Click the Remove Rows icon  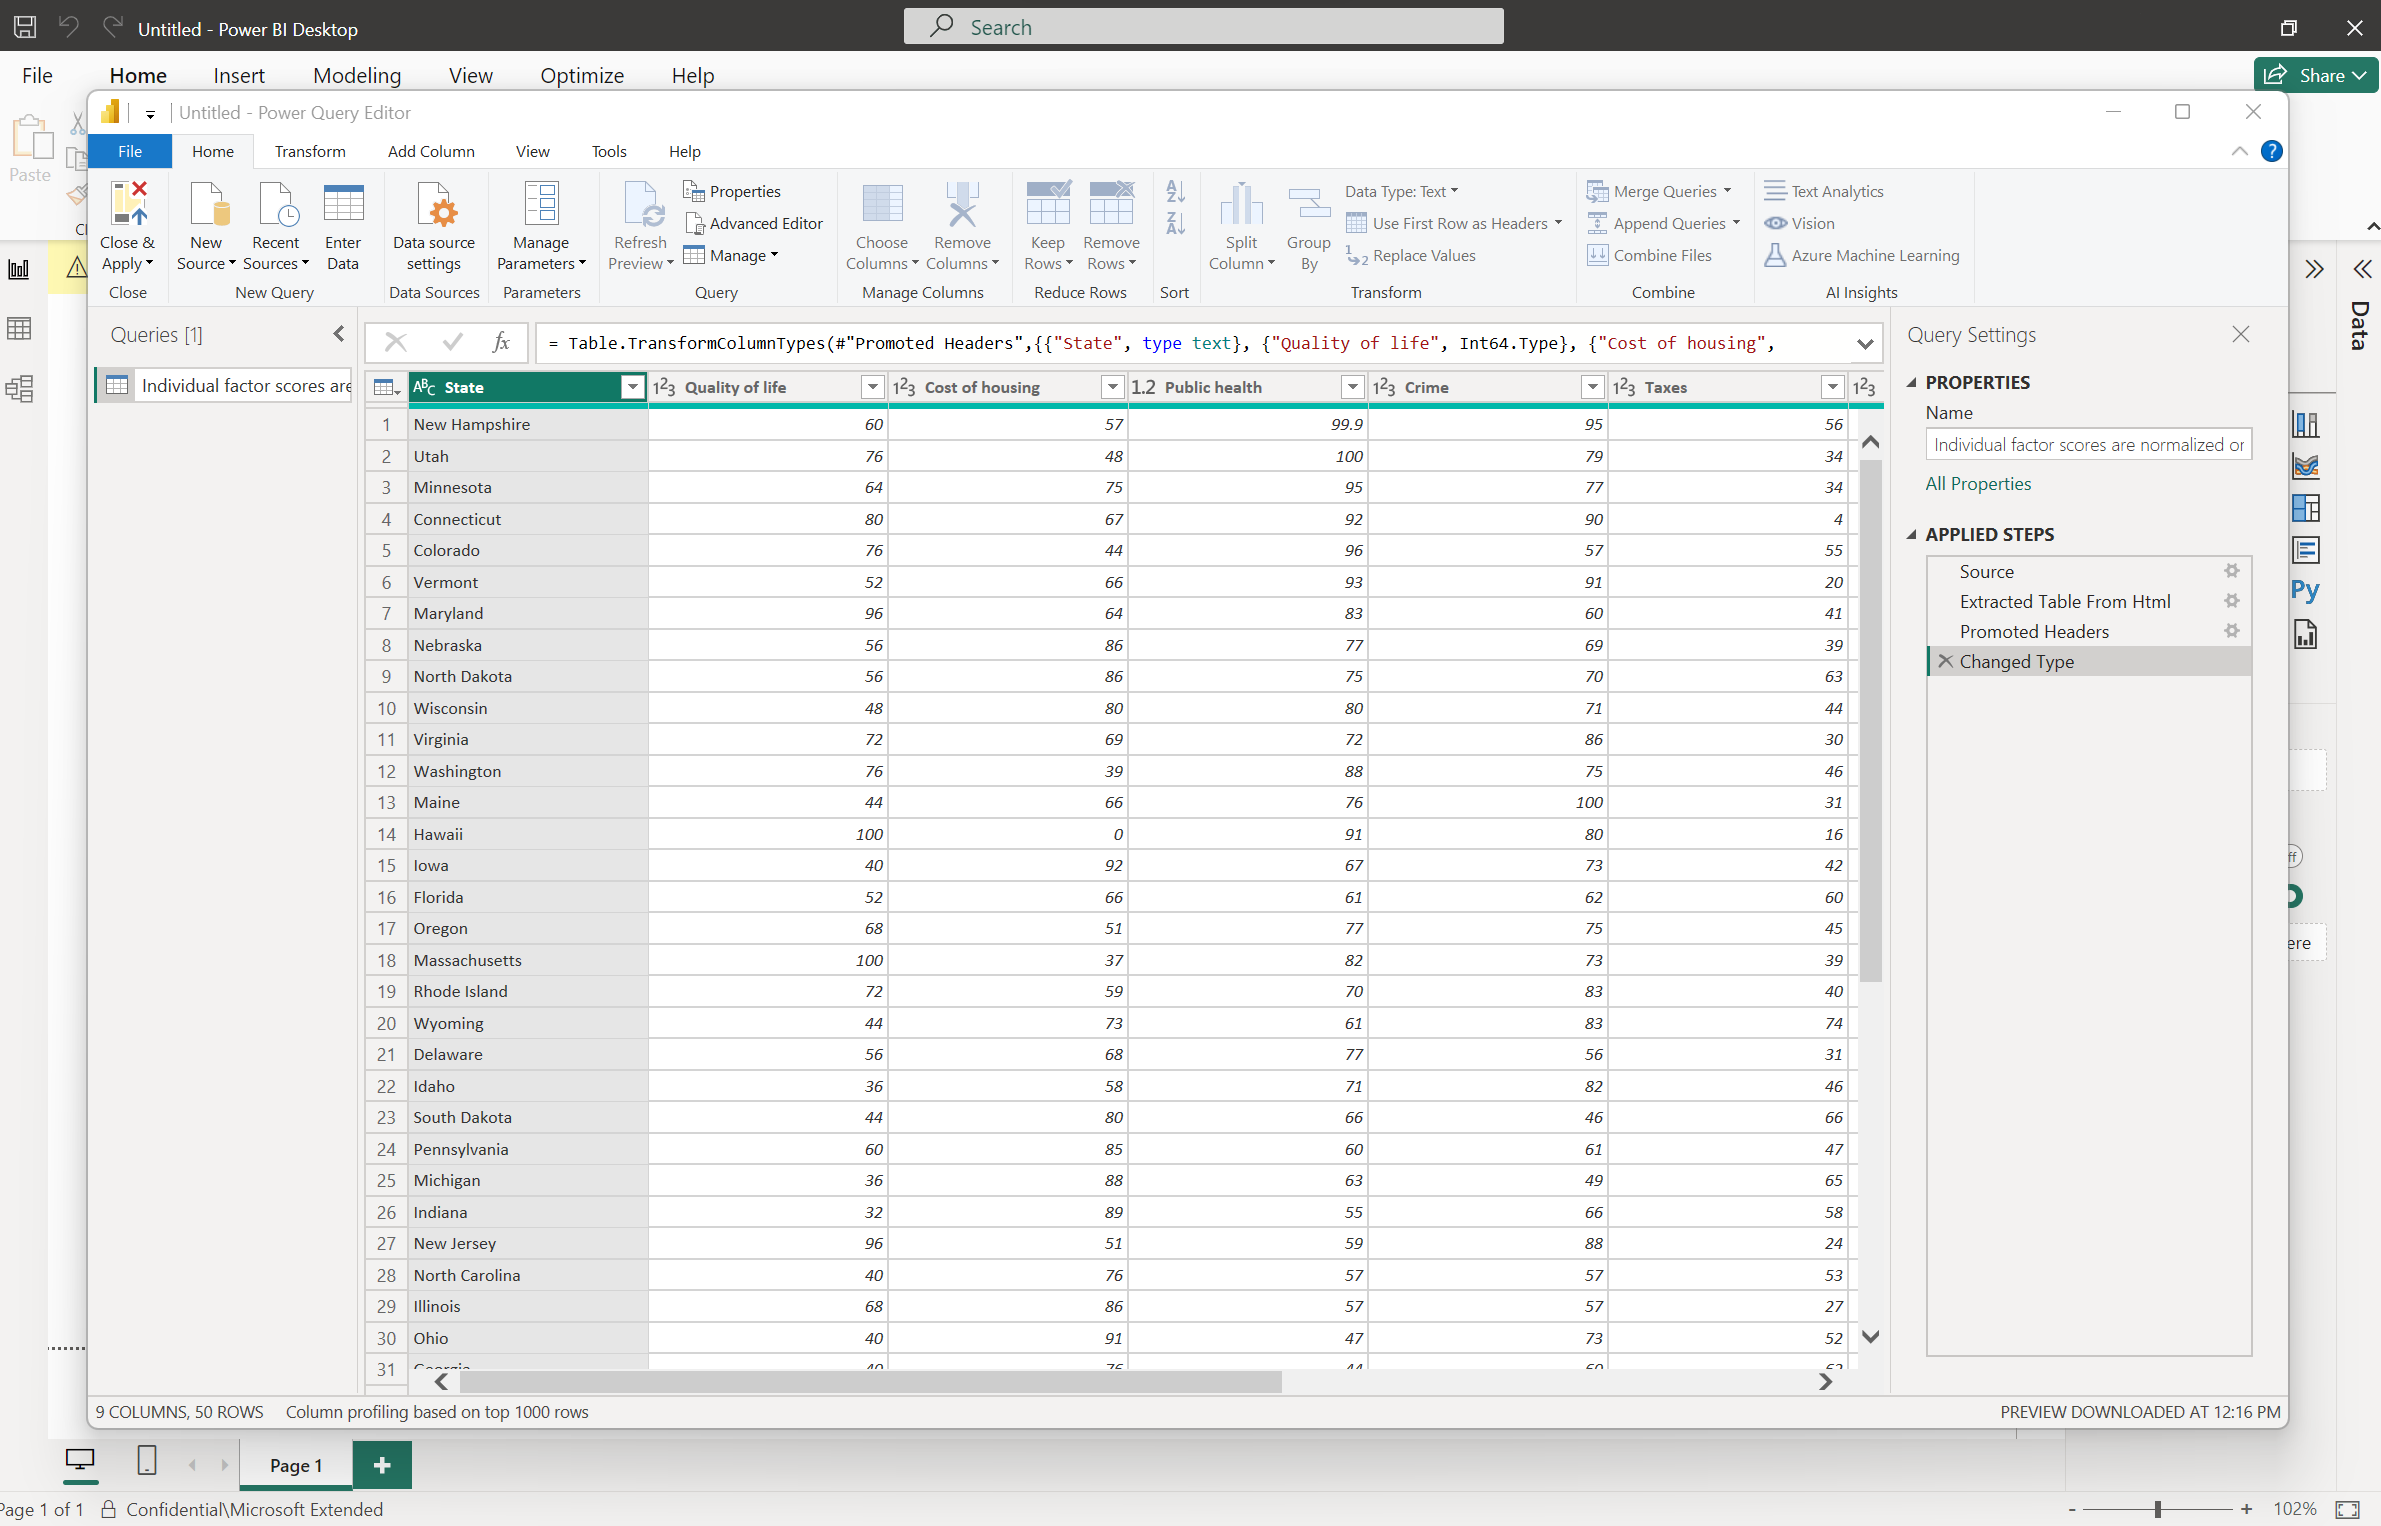(x=1111, y=205)
